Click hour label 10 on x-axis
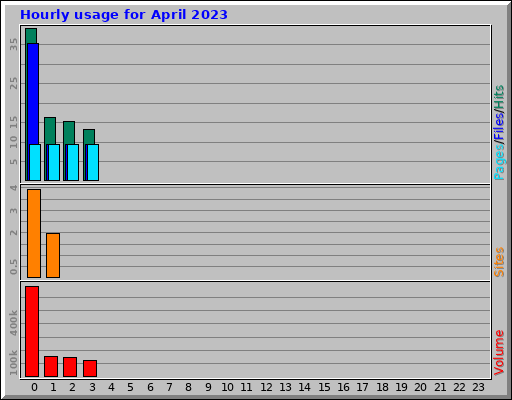 (227, 387)
